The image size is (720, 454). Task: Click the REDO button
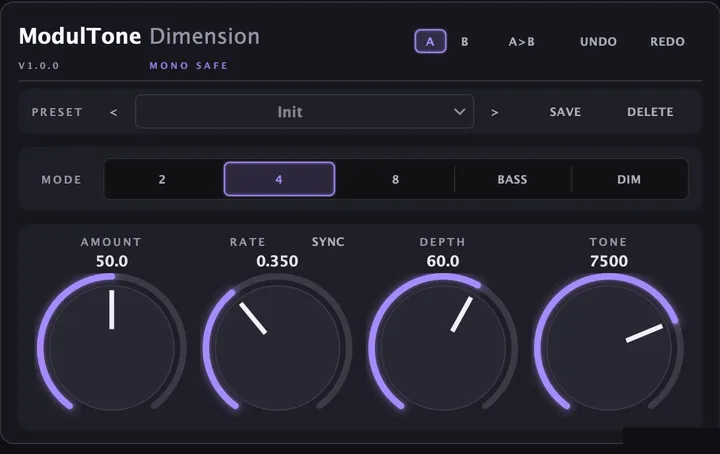click(667, 42)
